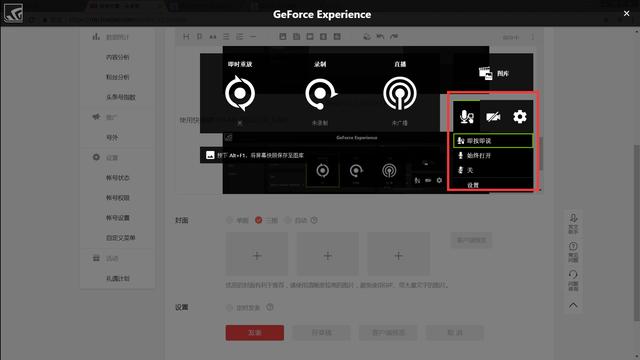Open overlay settings gear icon

pos(520,117)
